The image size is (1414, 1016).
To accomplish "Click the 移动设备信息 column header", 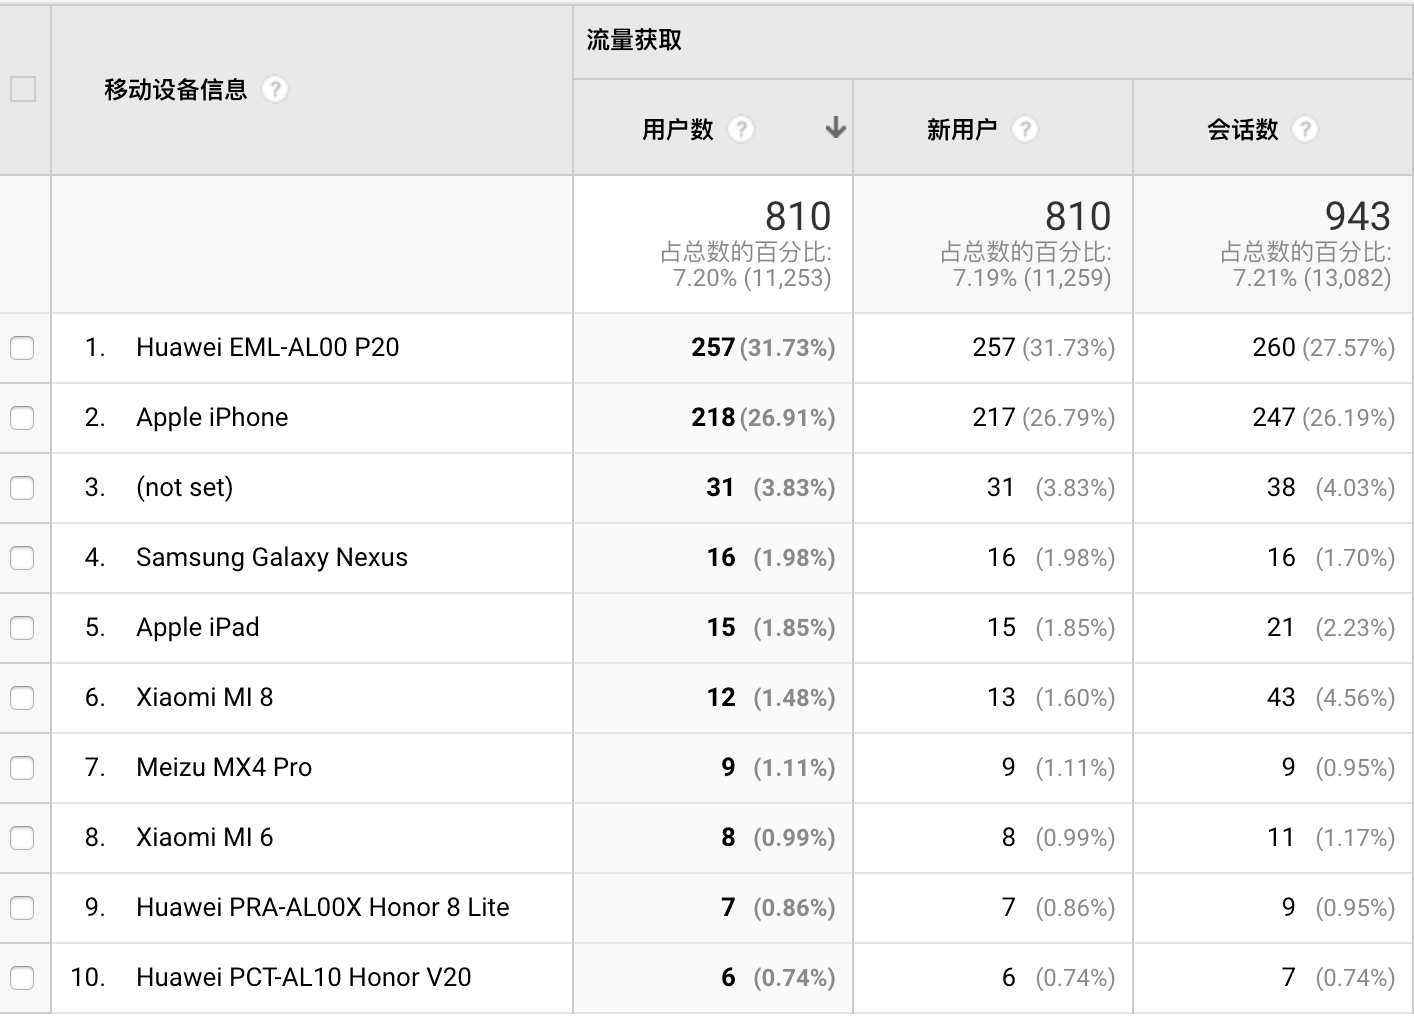I will [175, 90].
